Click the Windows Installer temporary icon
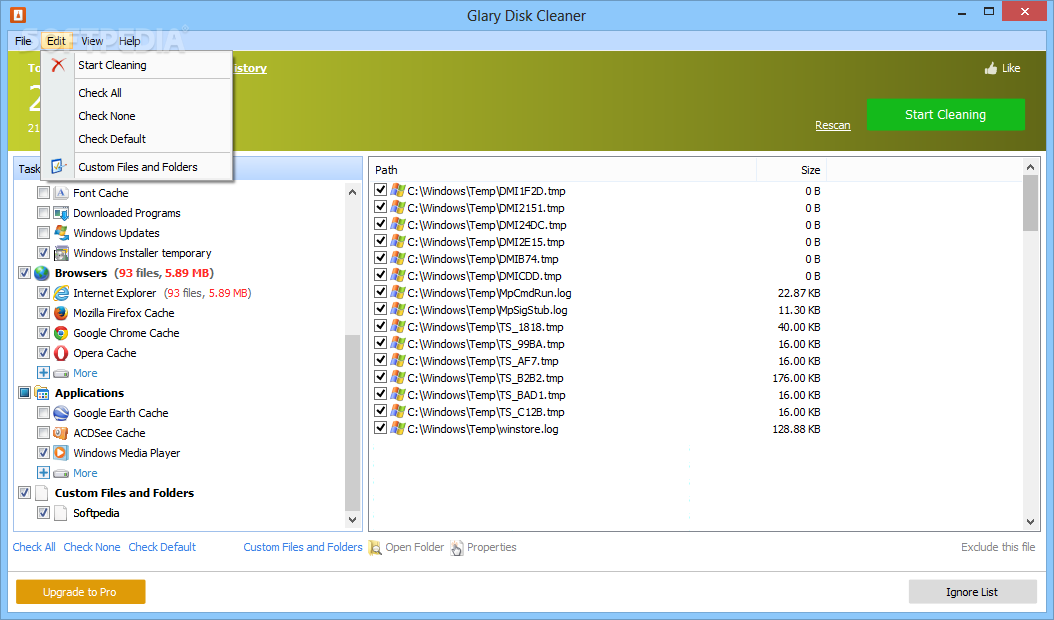 [x=61, y=253]
